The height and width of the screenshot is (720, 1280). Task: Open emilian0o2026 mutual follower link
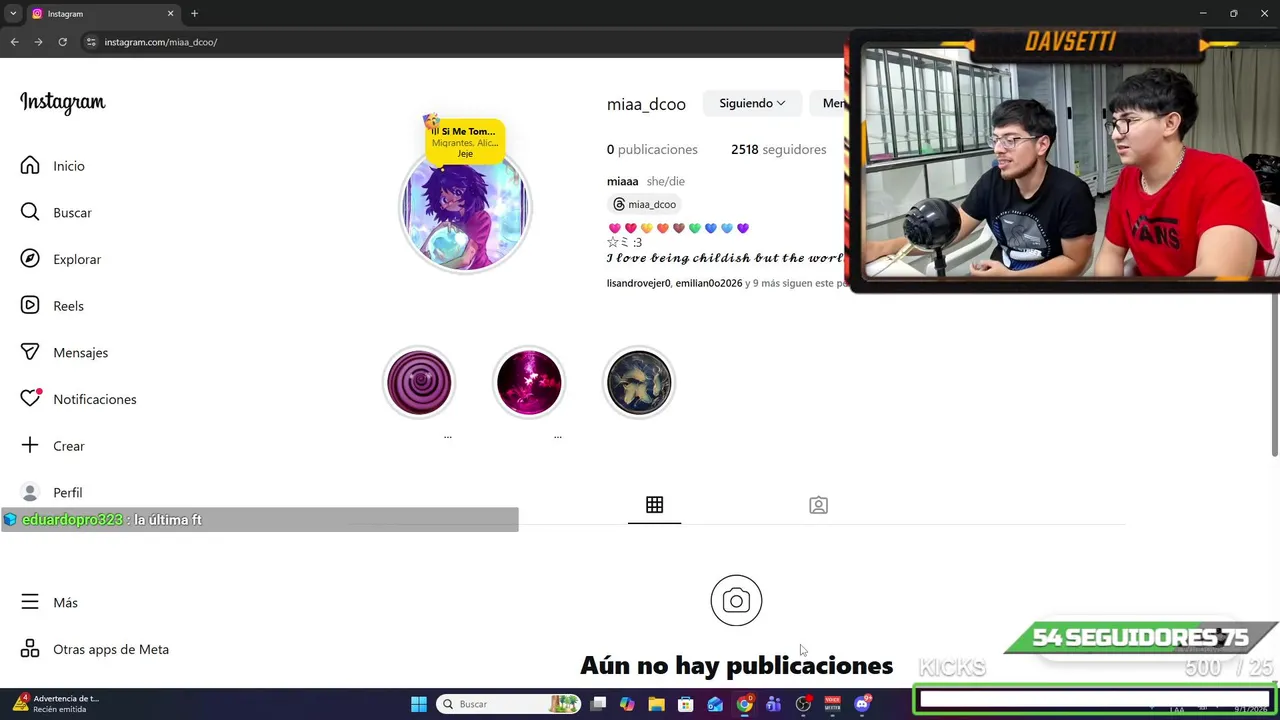coord(709,283)
